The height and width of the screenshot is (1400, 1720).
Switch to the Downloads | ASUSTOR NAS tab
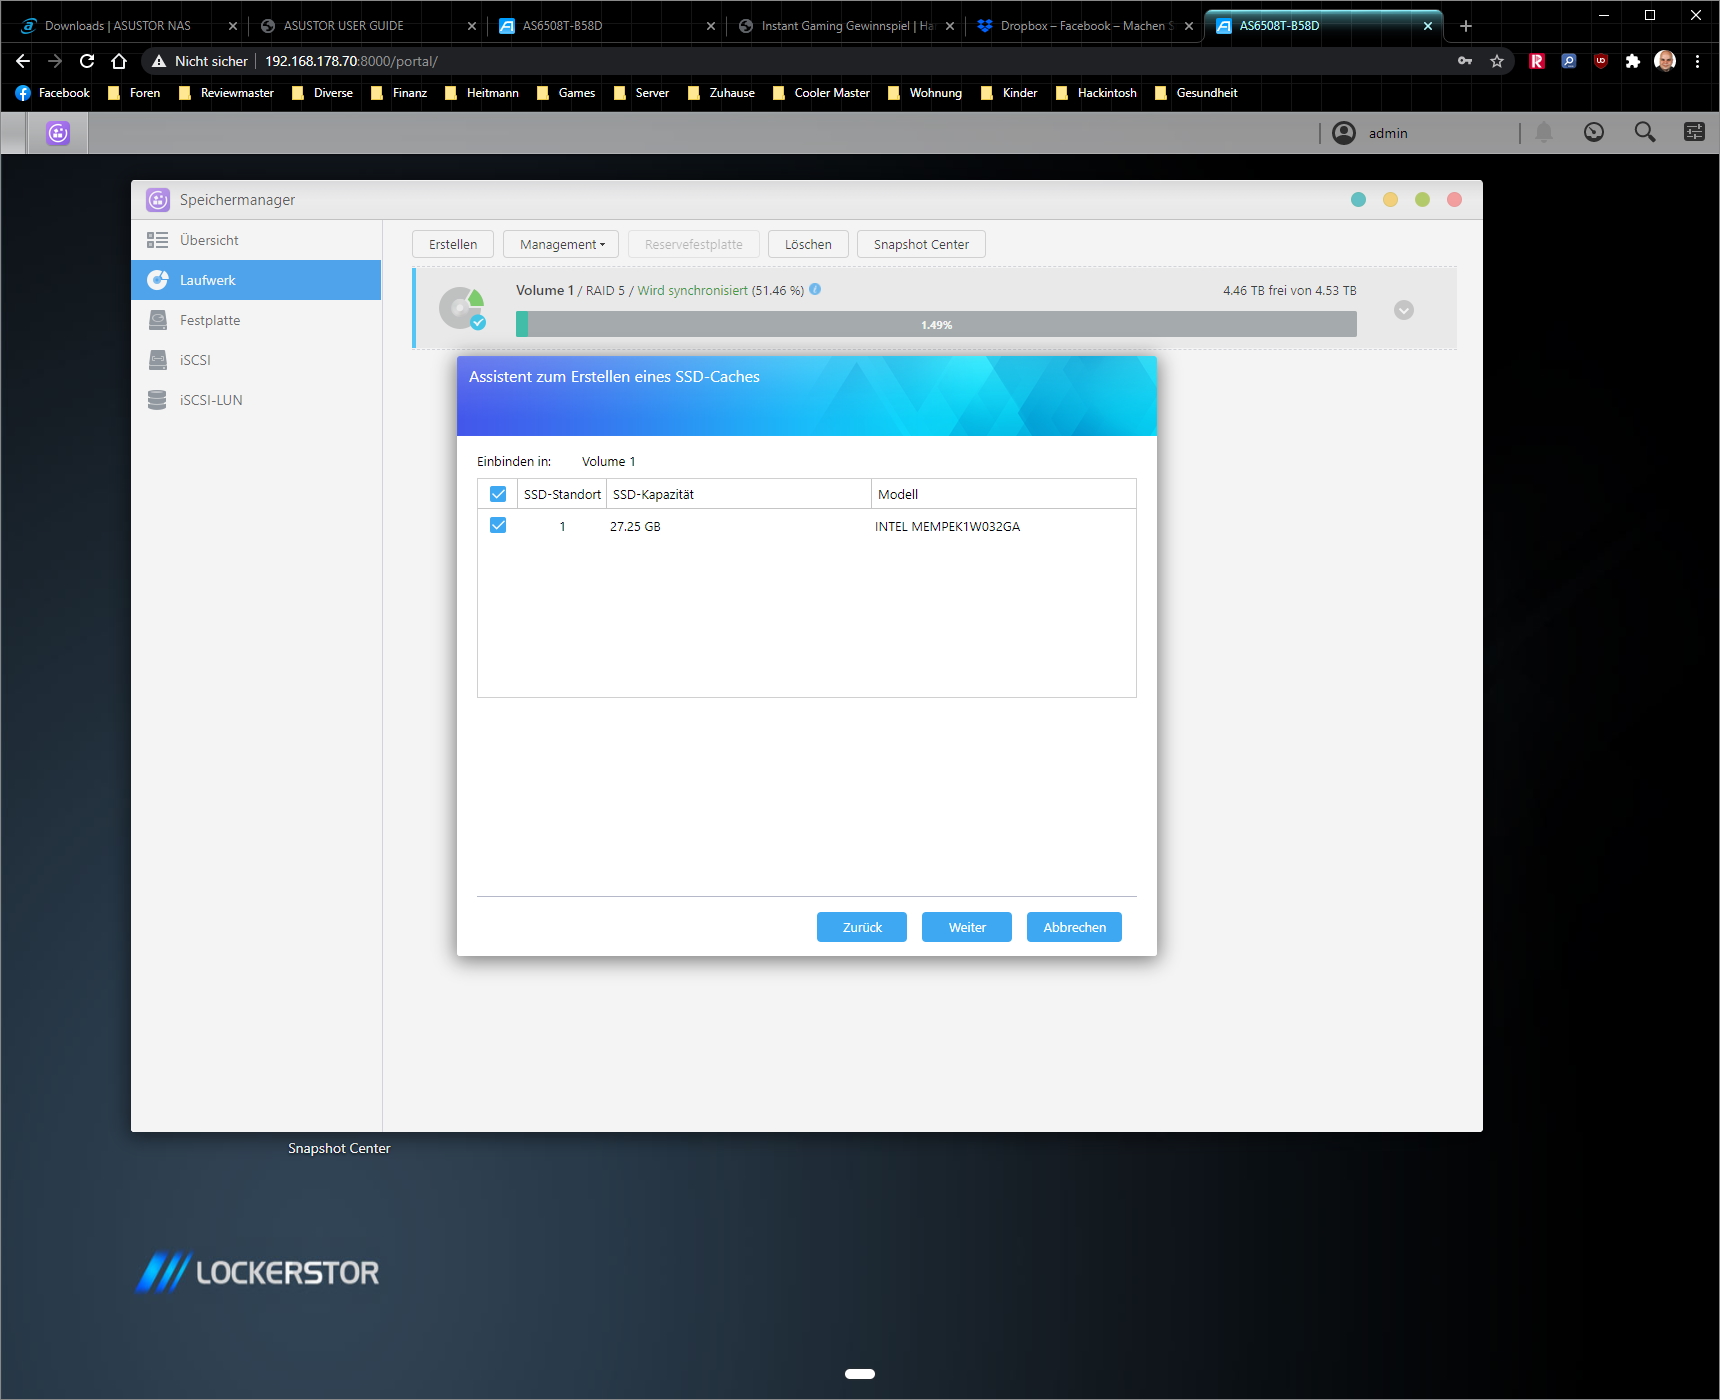(x=128, y=26)
